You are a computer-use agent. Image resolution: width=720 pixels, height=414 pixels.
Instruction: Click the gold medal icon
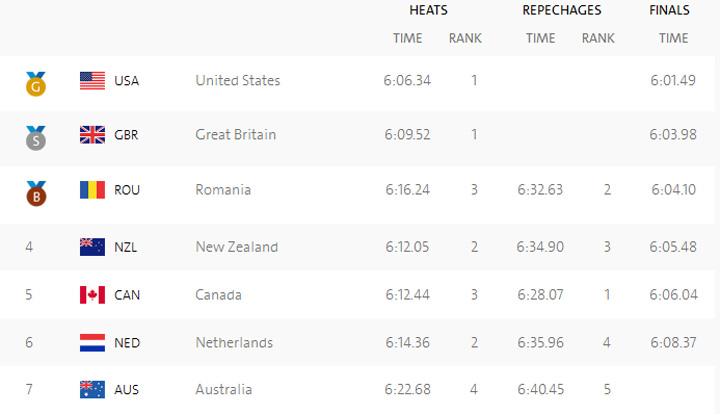[35, 83]
